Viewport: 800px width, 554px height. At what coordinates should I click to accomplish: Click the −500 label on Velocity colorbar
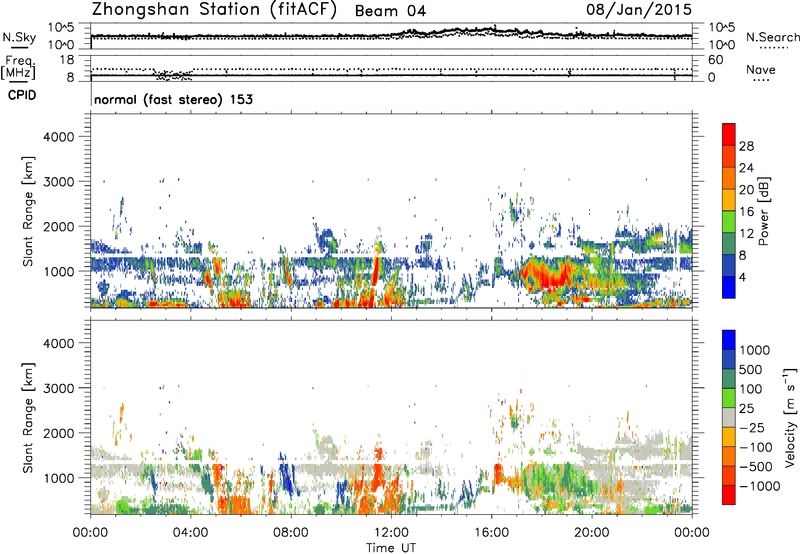coord(756,467)
